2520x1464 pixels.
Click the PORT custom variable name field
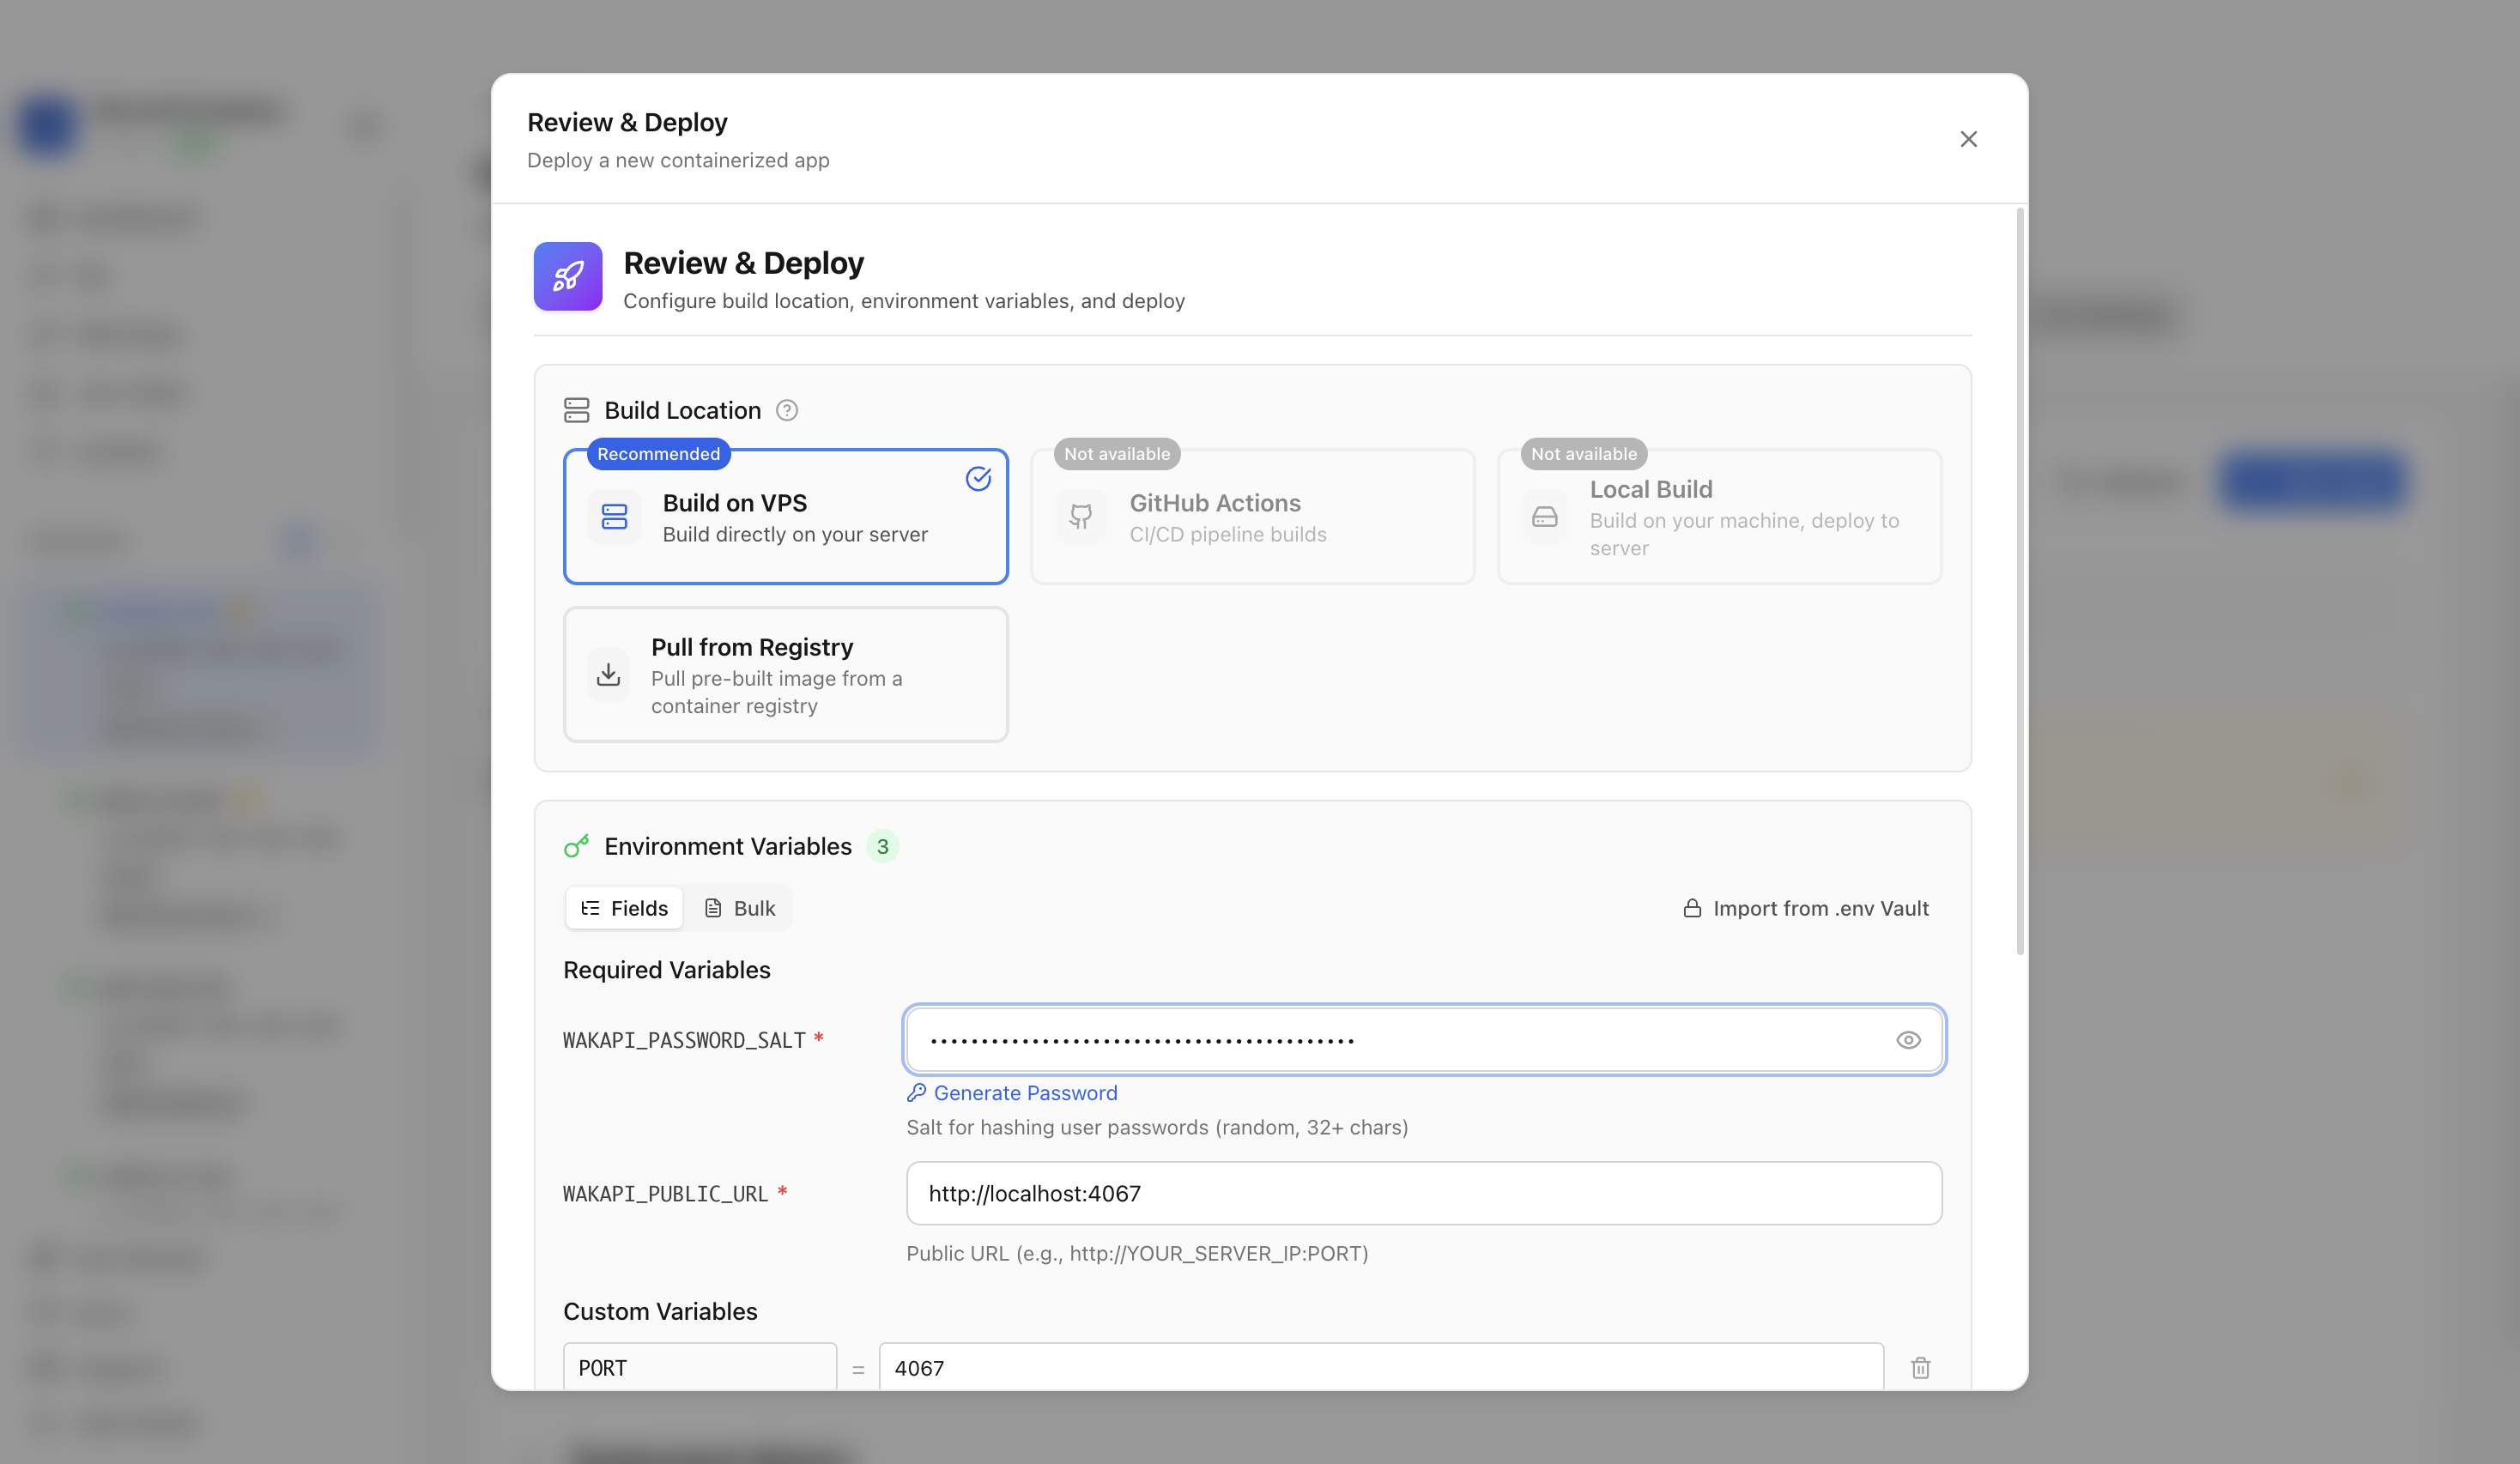[700, 1367]
